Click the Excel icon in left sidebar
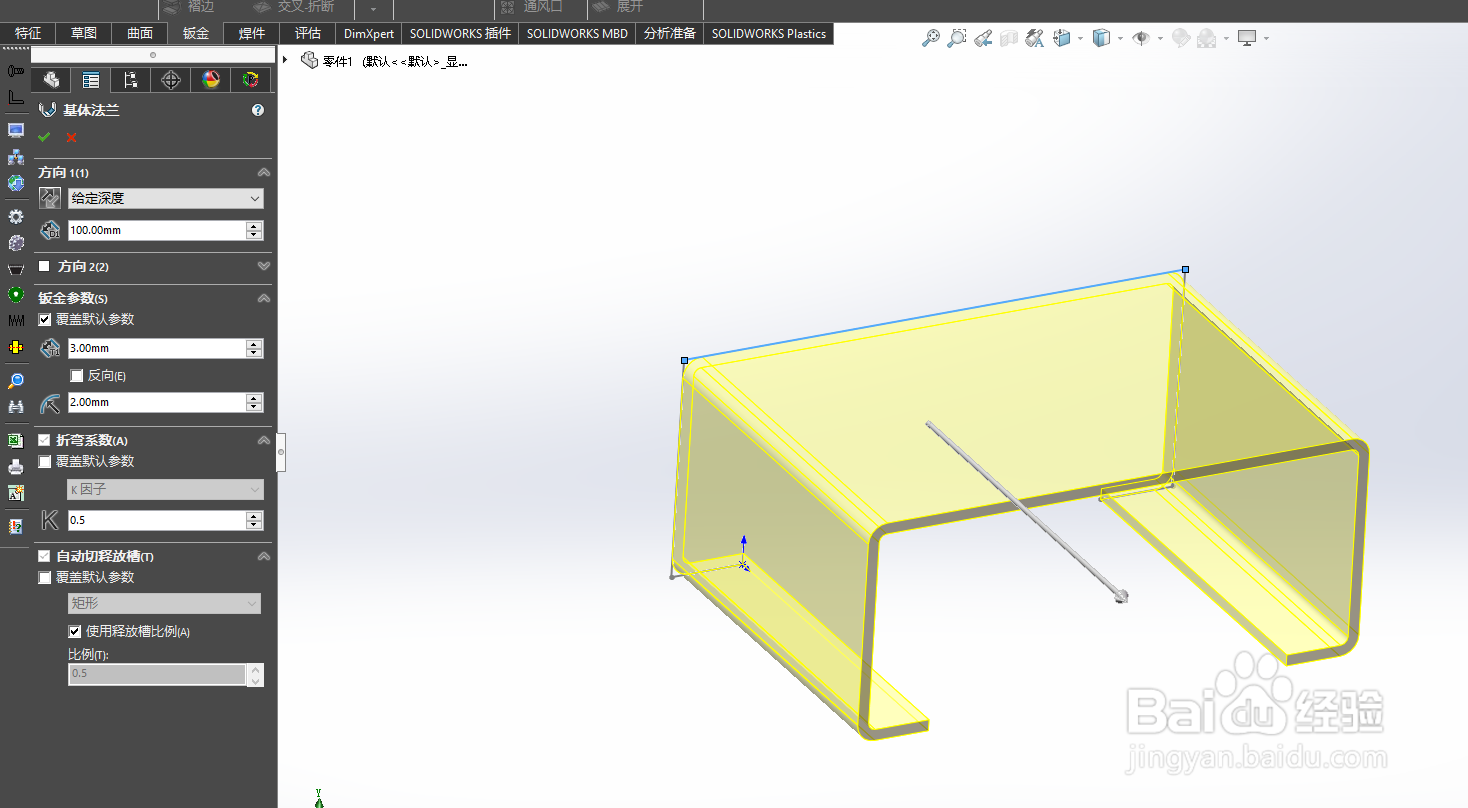Image resolution: width=1468 pixels, height=808 pixels. [x=16, y=440]
